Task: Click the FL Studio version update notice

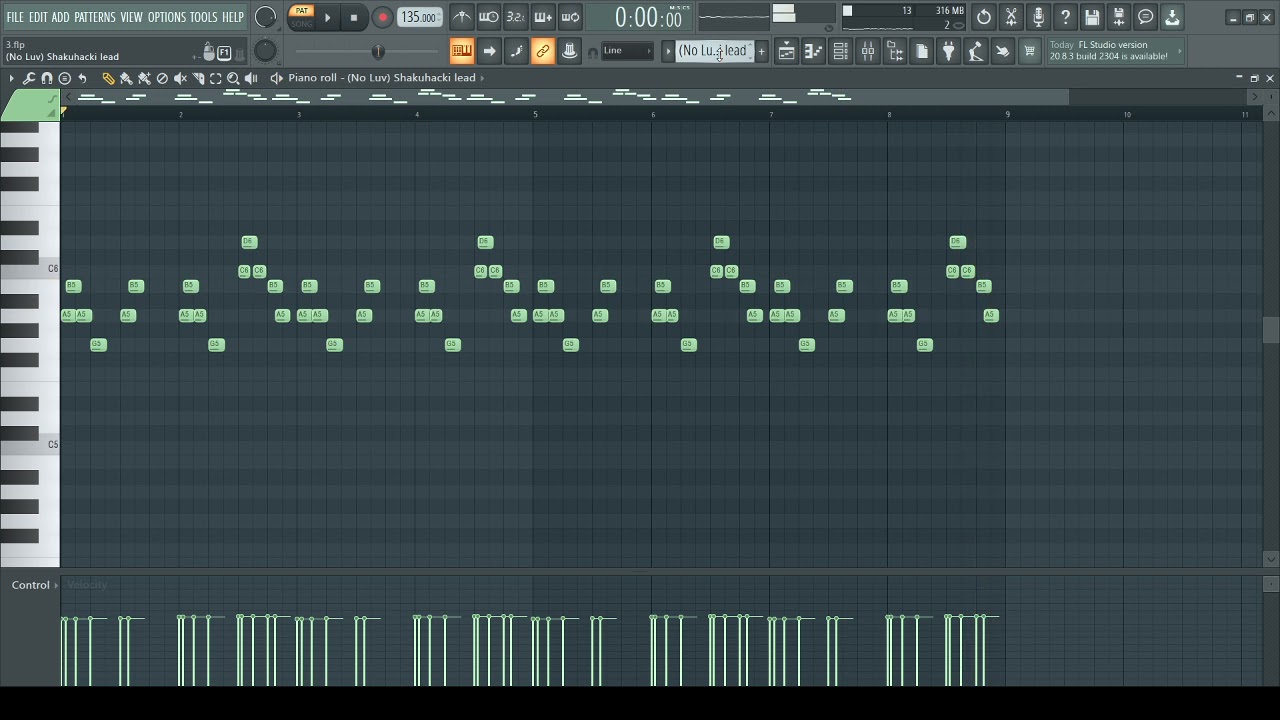Action: pyautogui.click(x=1114, y=51)
